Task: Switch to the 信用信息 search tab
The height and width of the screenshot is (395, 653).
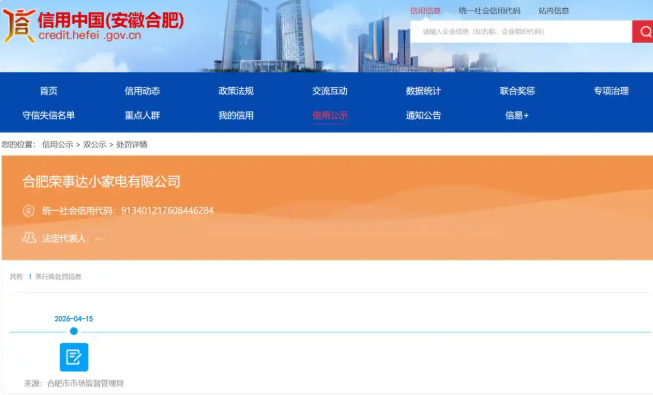Action: click(x=425, y=11)
